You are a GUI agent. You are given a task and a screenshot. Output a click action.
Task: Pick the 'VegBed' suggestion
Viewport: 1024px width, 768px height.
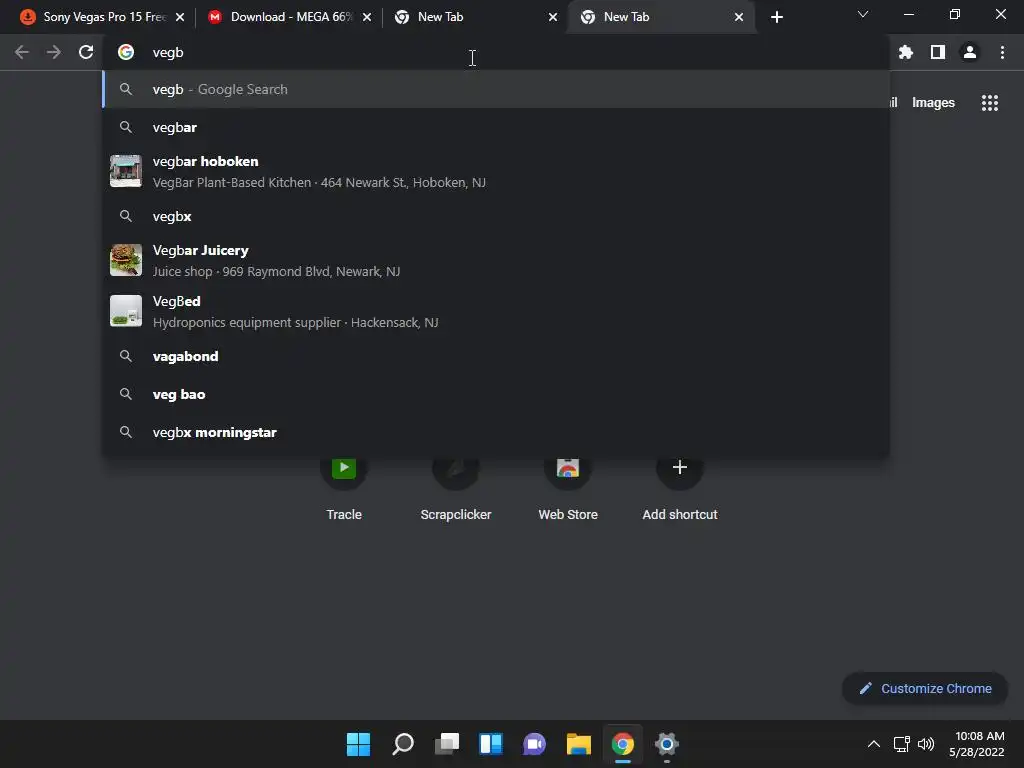click(x=496, y=312)
